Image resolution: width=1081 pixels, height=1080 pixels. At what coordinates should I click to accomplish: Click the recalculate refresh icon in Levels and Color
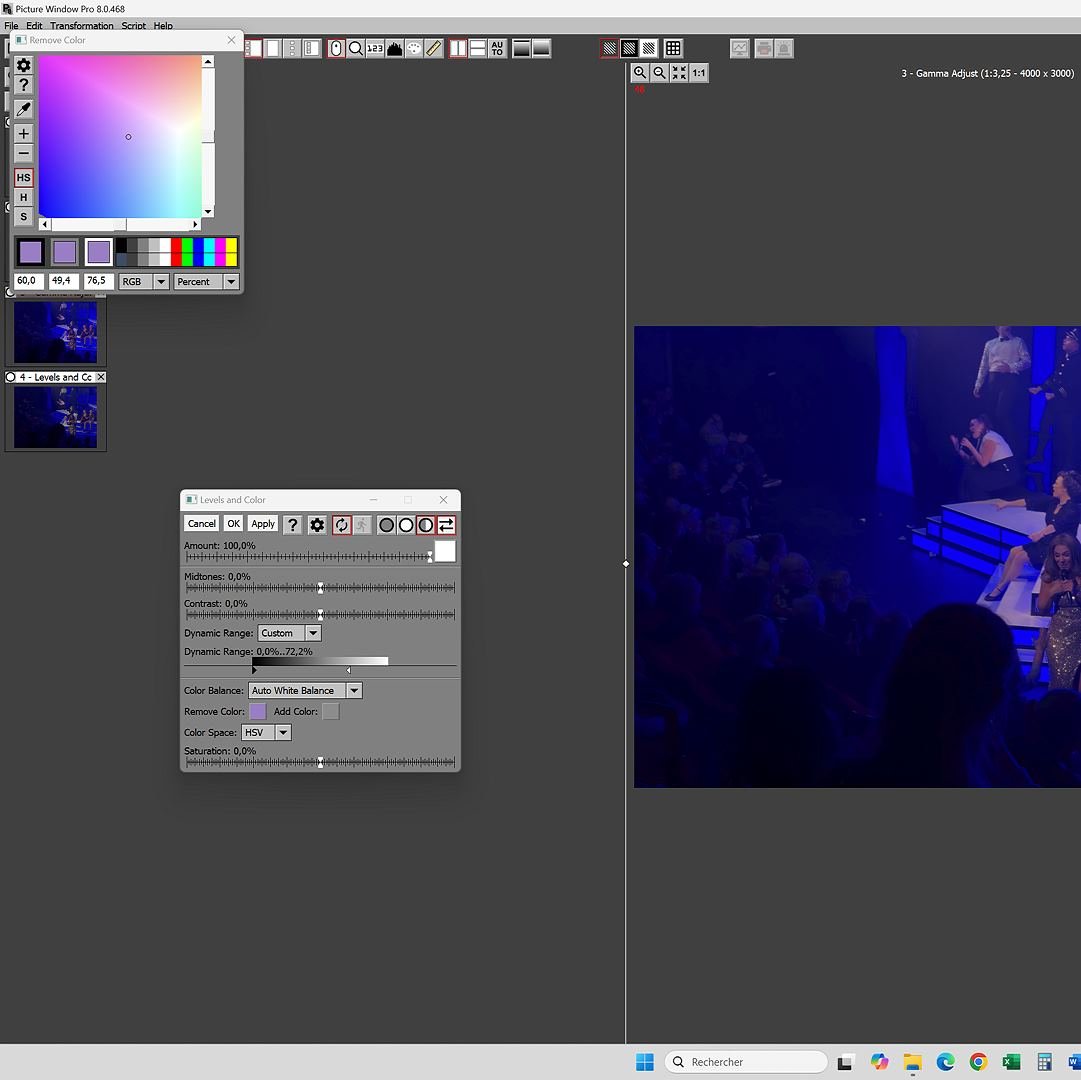341,524
